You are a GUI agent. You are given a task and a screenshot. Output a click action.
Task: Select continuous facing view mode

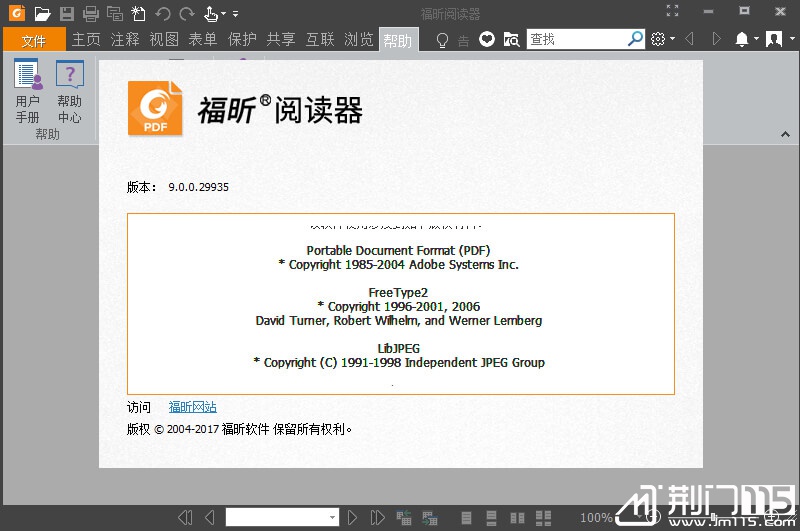pyautogui.click(x=543, y=518)
